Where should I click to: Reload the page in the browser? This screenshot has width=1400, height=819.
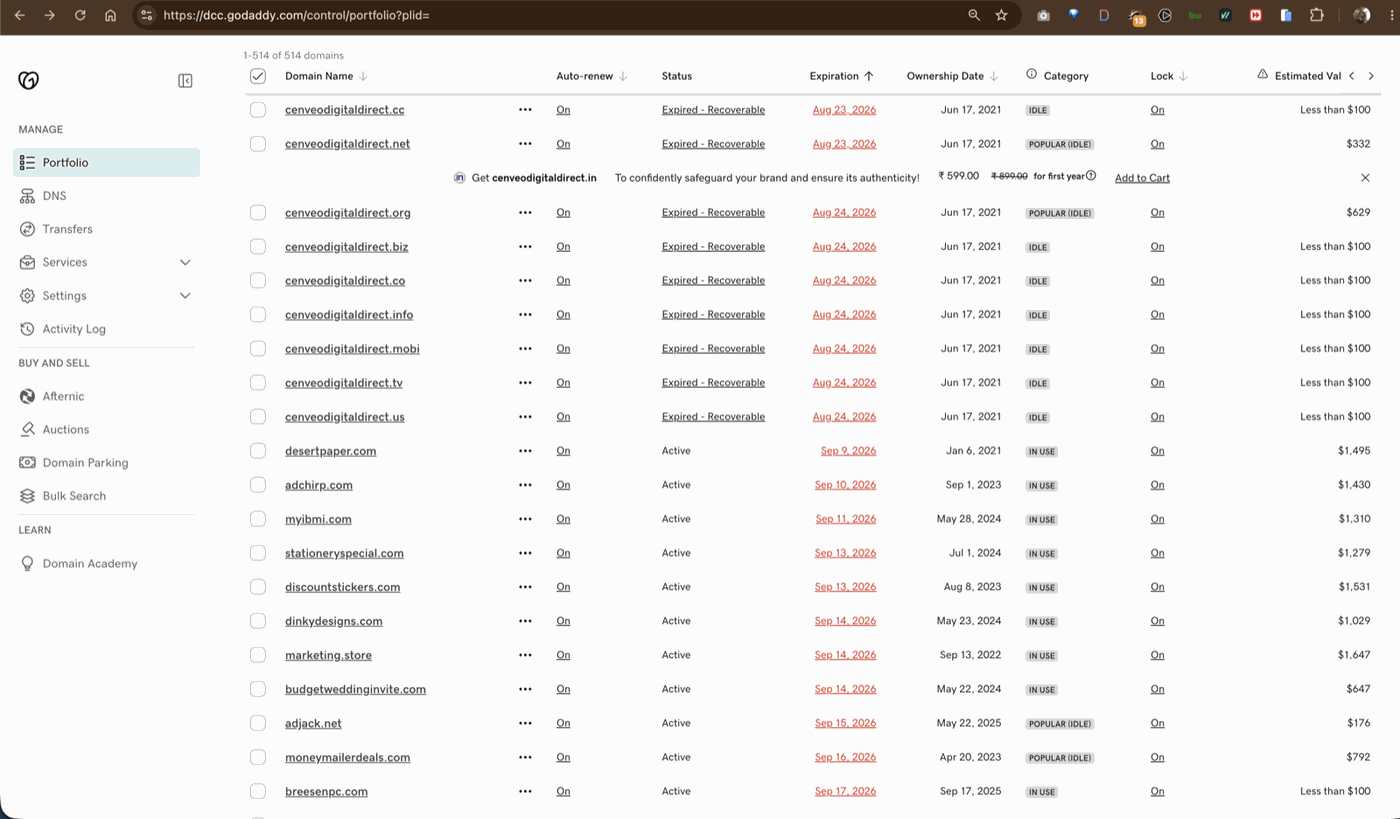(80, 15)
